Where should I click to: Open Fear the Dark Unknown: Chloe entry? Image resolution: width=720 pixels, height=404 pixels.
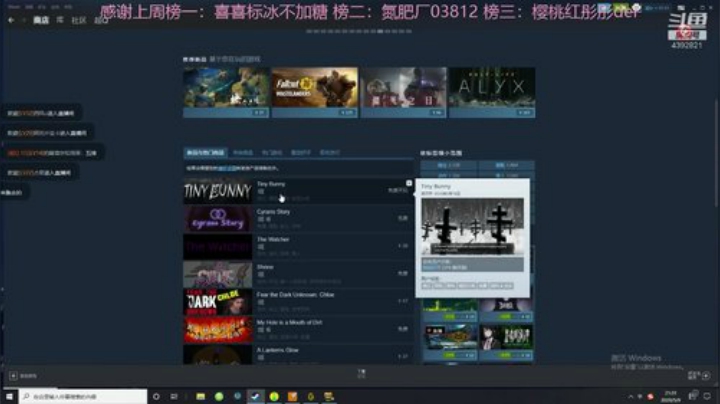point(298,302)
